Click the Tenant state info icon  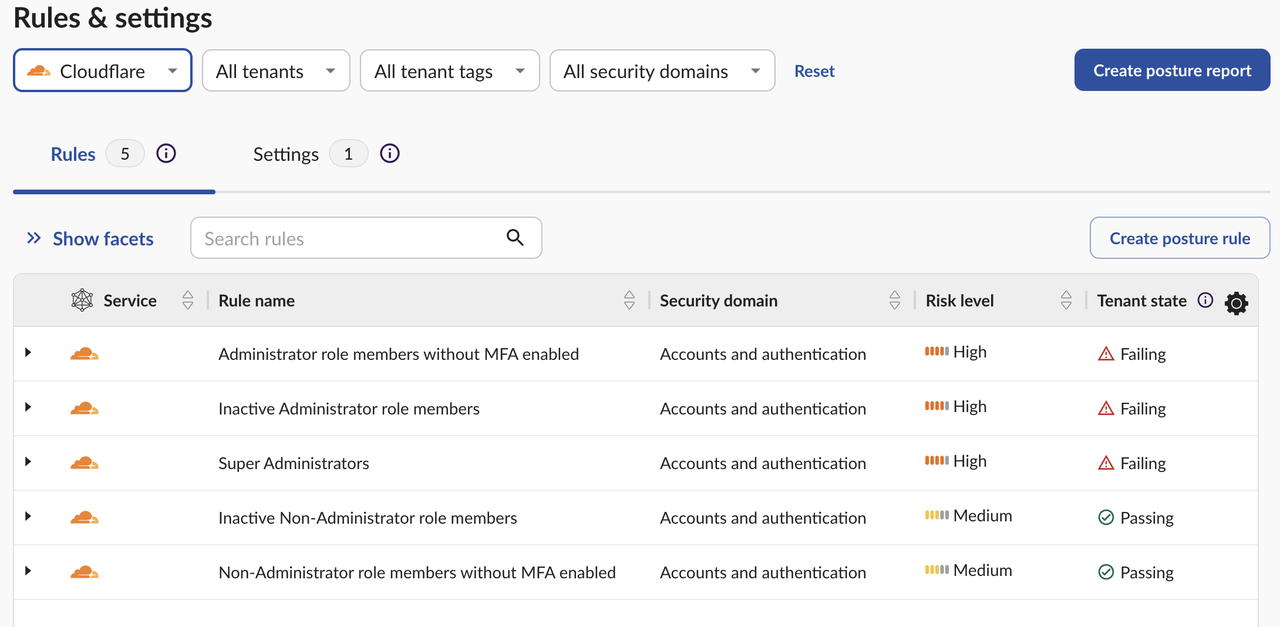coord(1205,300)
